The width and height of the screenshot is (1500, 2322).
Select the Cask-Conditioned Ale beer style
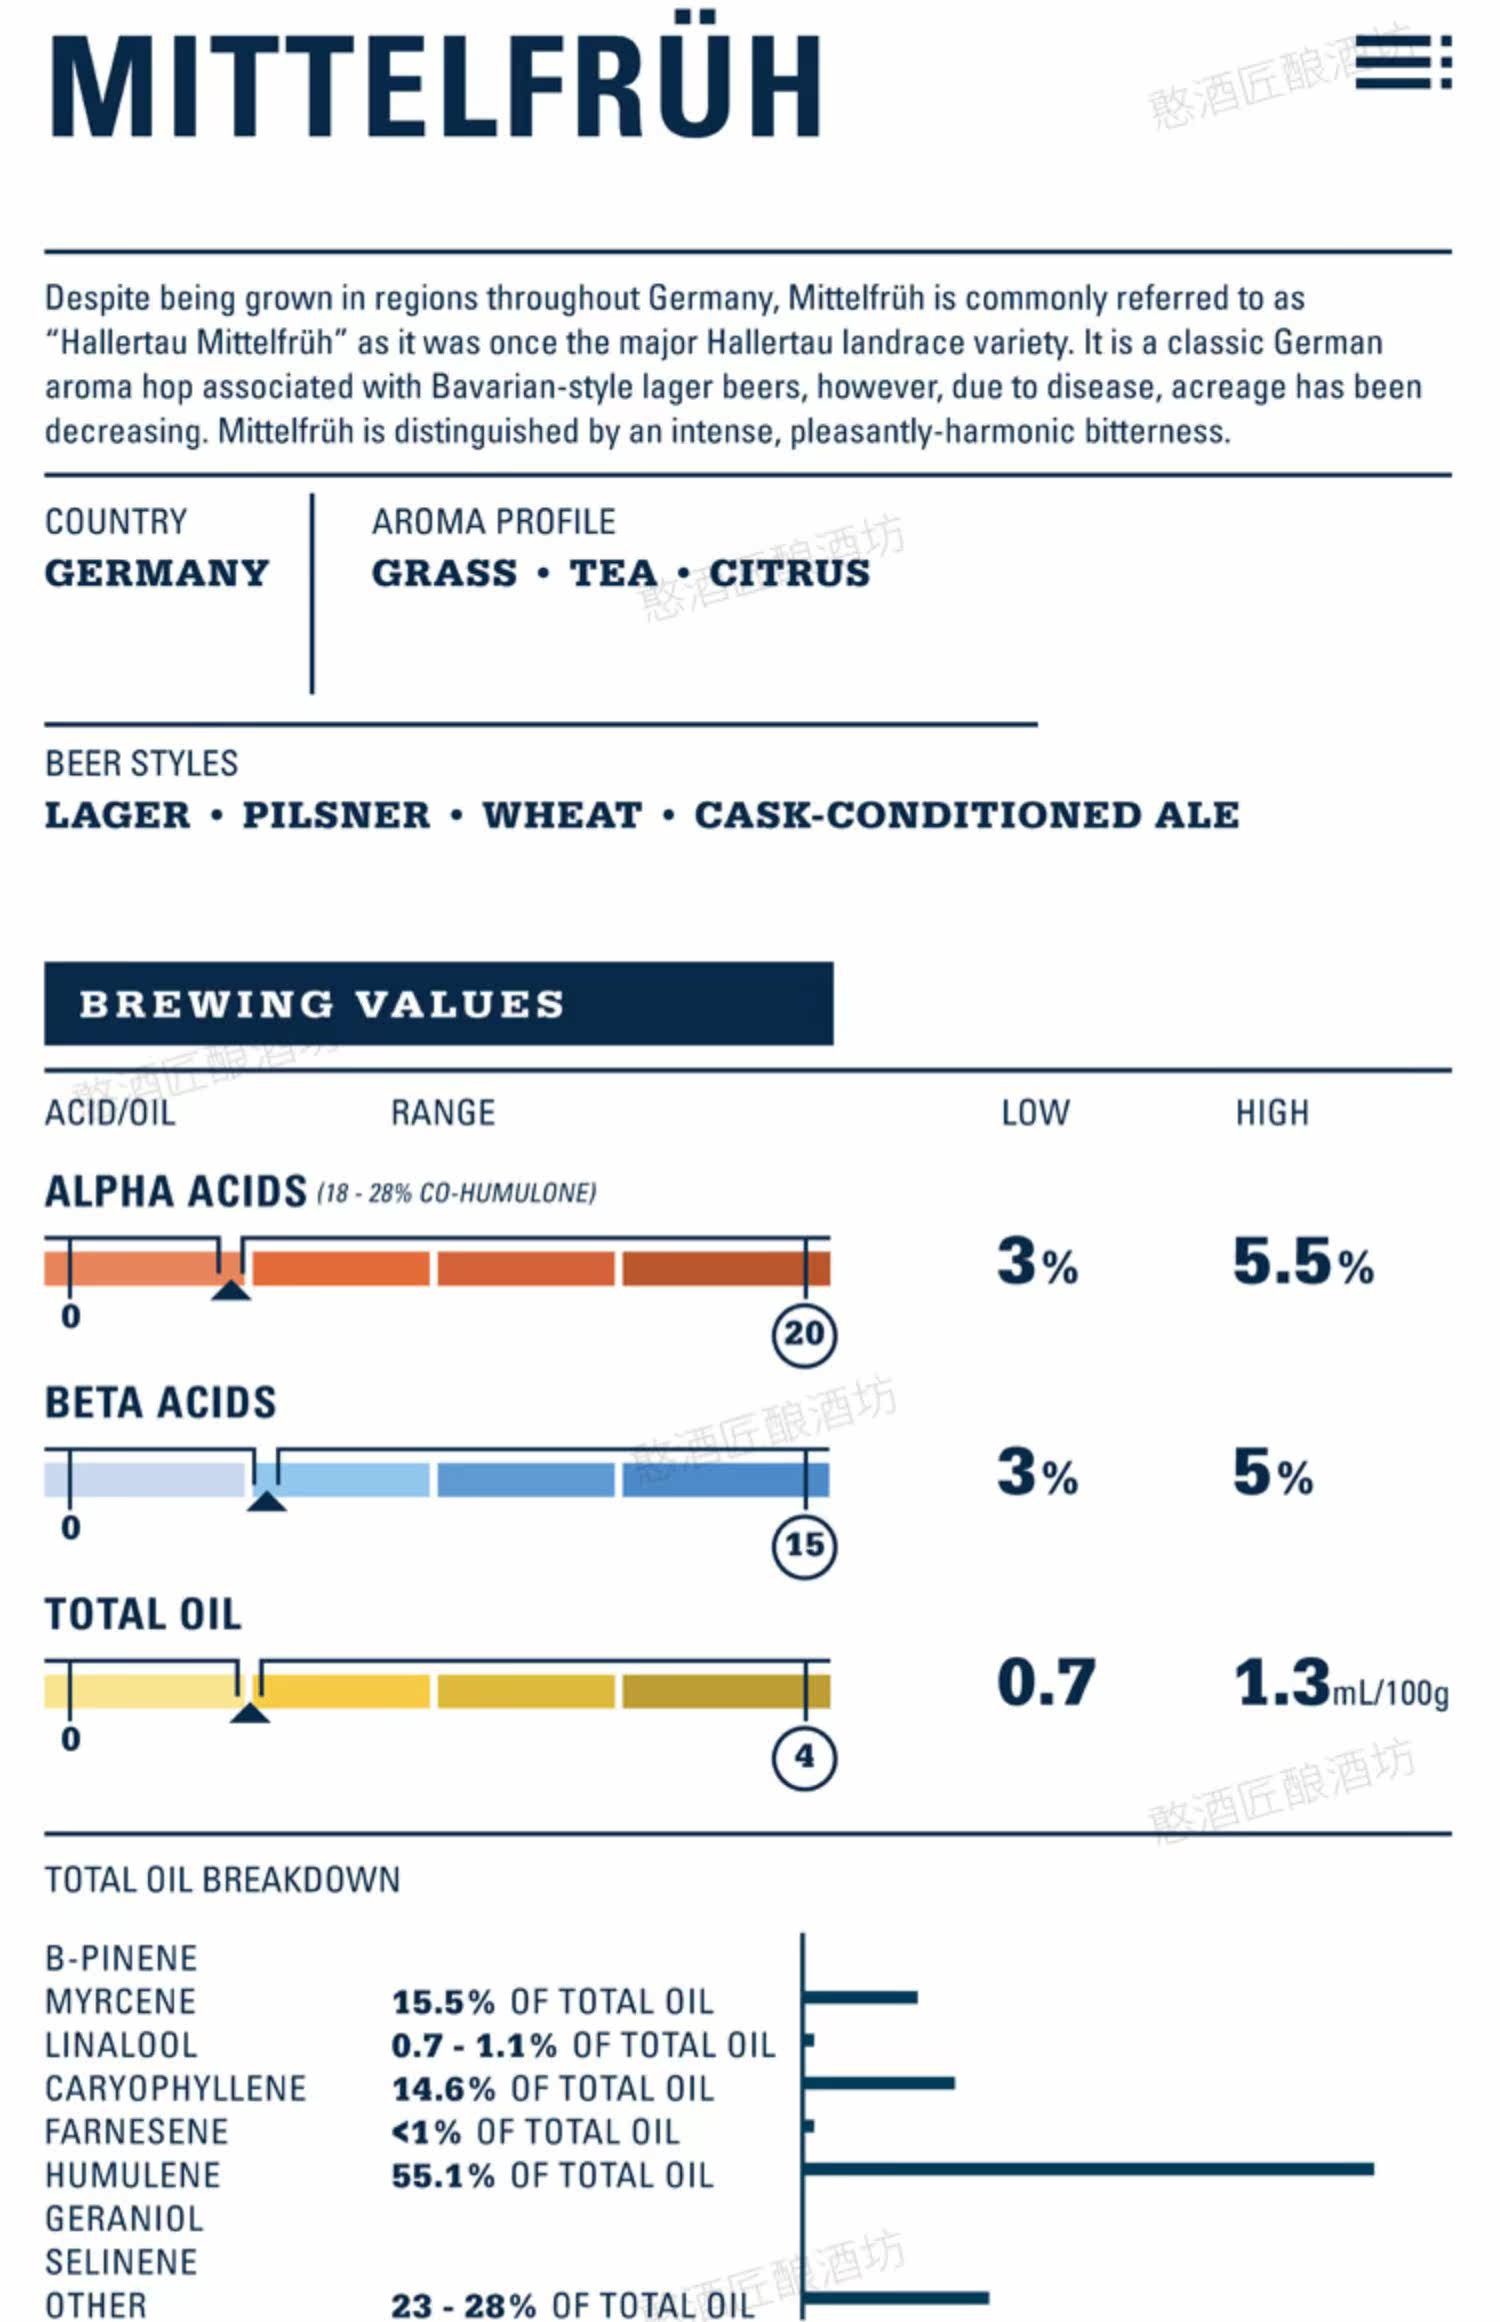pos(967,815)
